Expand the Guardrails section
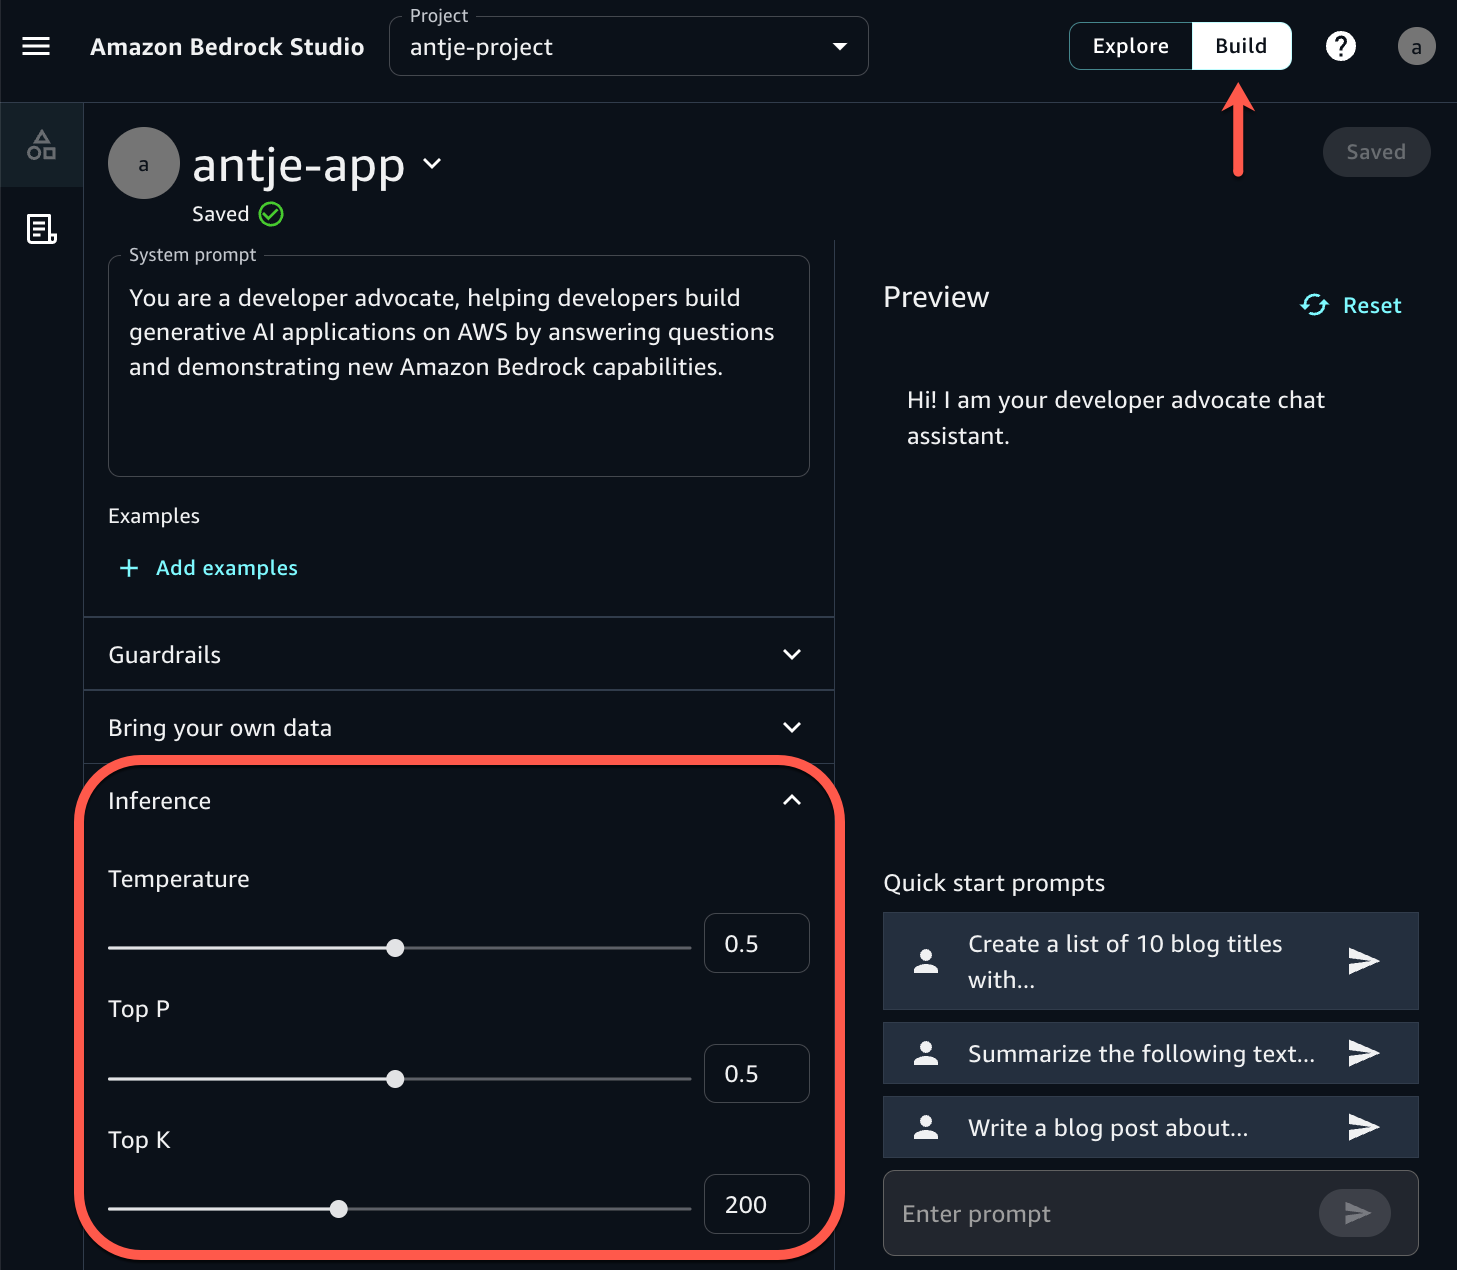The width and height of the screenshot is (1457, 1270). tap(459, 654)
